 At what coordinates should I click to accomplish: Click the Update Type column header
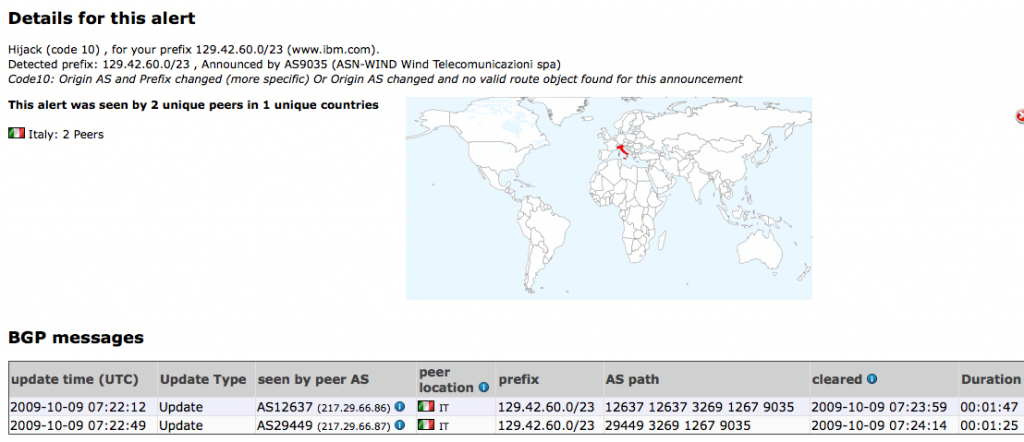tap(202, 380)
